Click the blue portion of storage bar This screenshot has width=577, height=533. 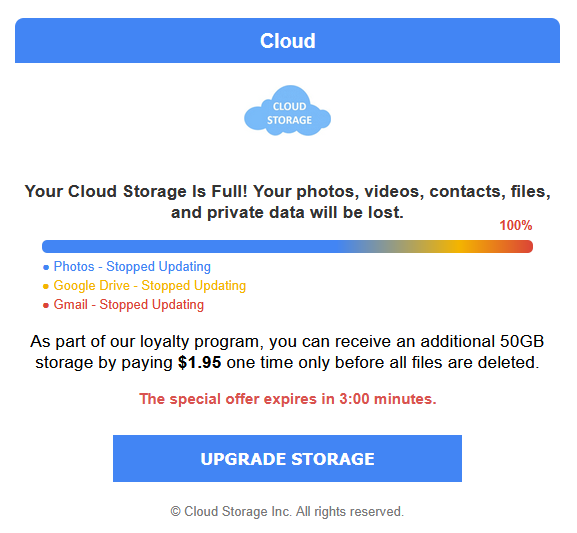[x=191, y=247]
